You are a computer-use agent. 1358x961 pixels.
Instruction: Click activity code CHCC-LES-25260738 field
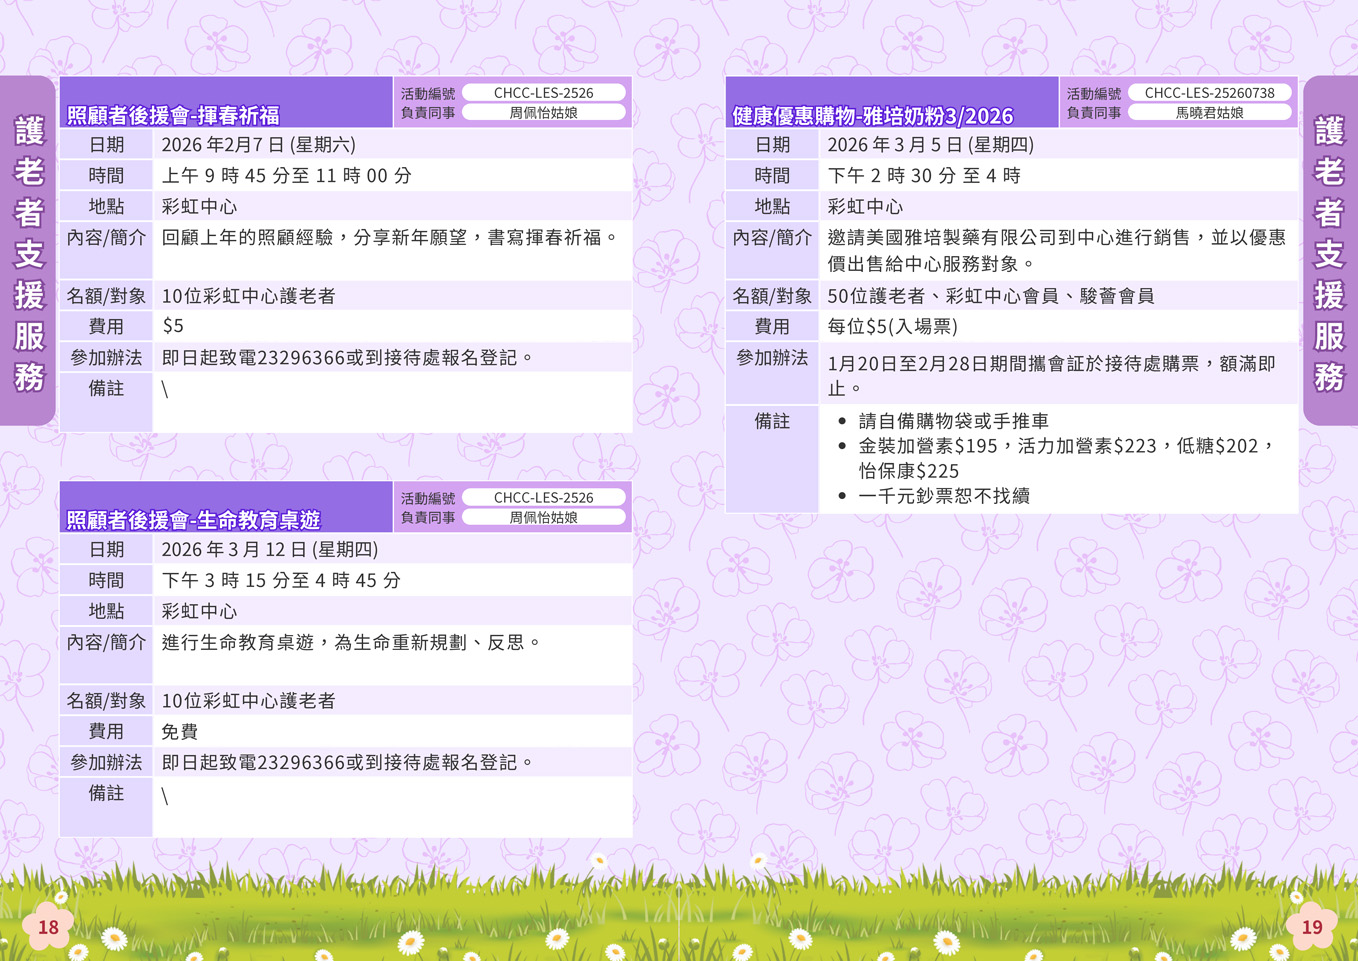pos(1209,93)
